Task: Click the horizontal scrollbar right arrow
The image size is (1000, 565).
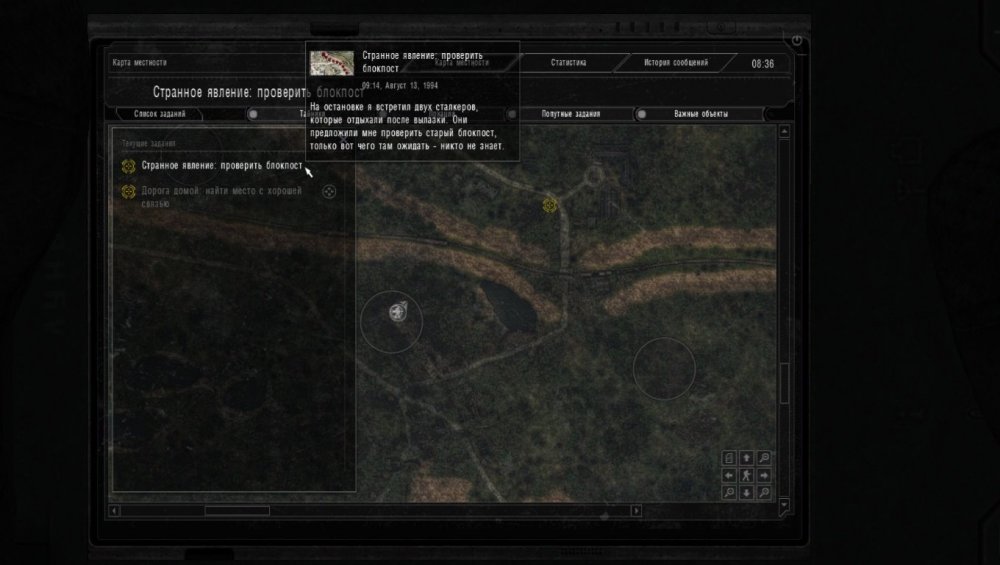Action: tap(636, 511)
